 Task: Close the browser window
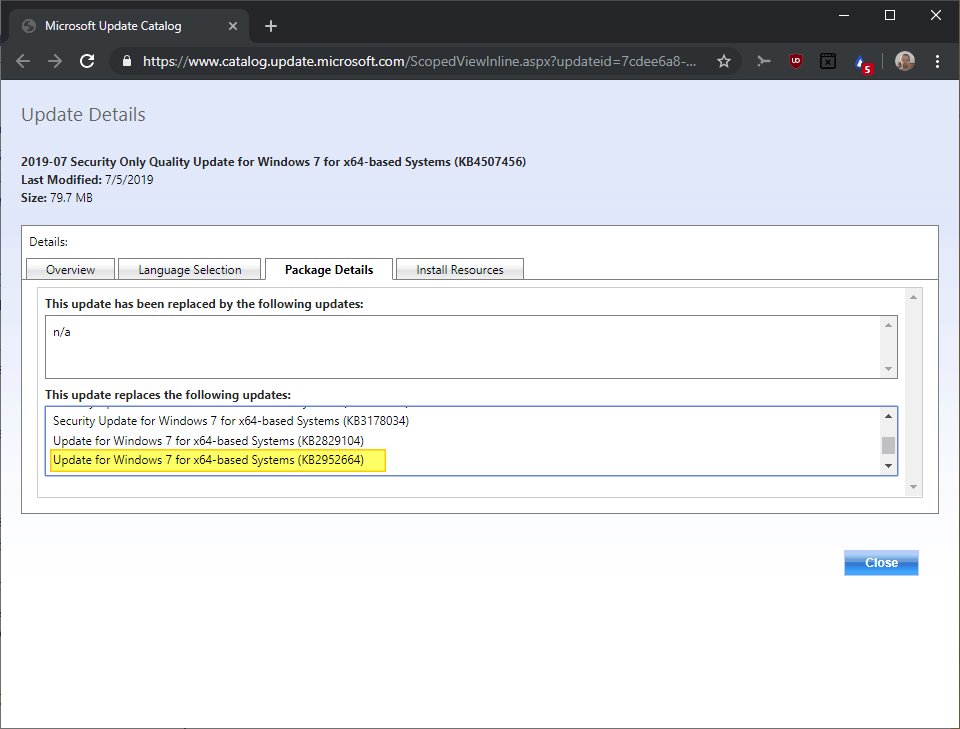pyautogui.click(x=936, y=15)
